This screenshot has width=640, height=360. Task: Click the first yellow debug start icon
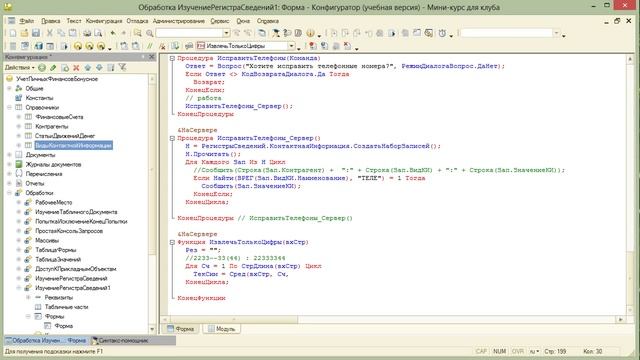[78, 46]
